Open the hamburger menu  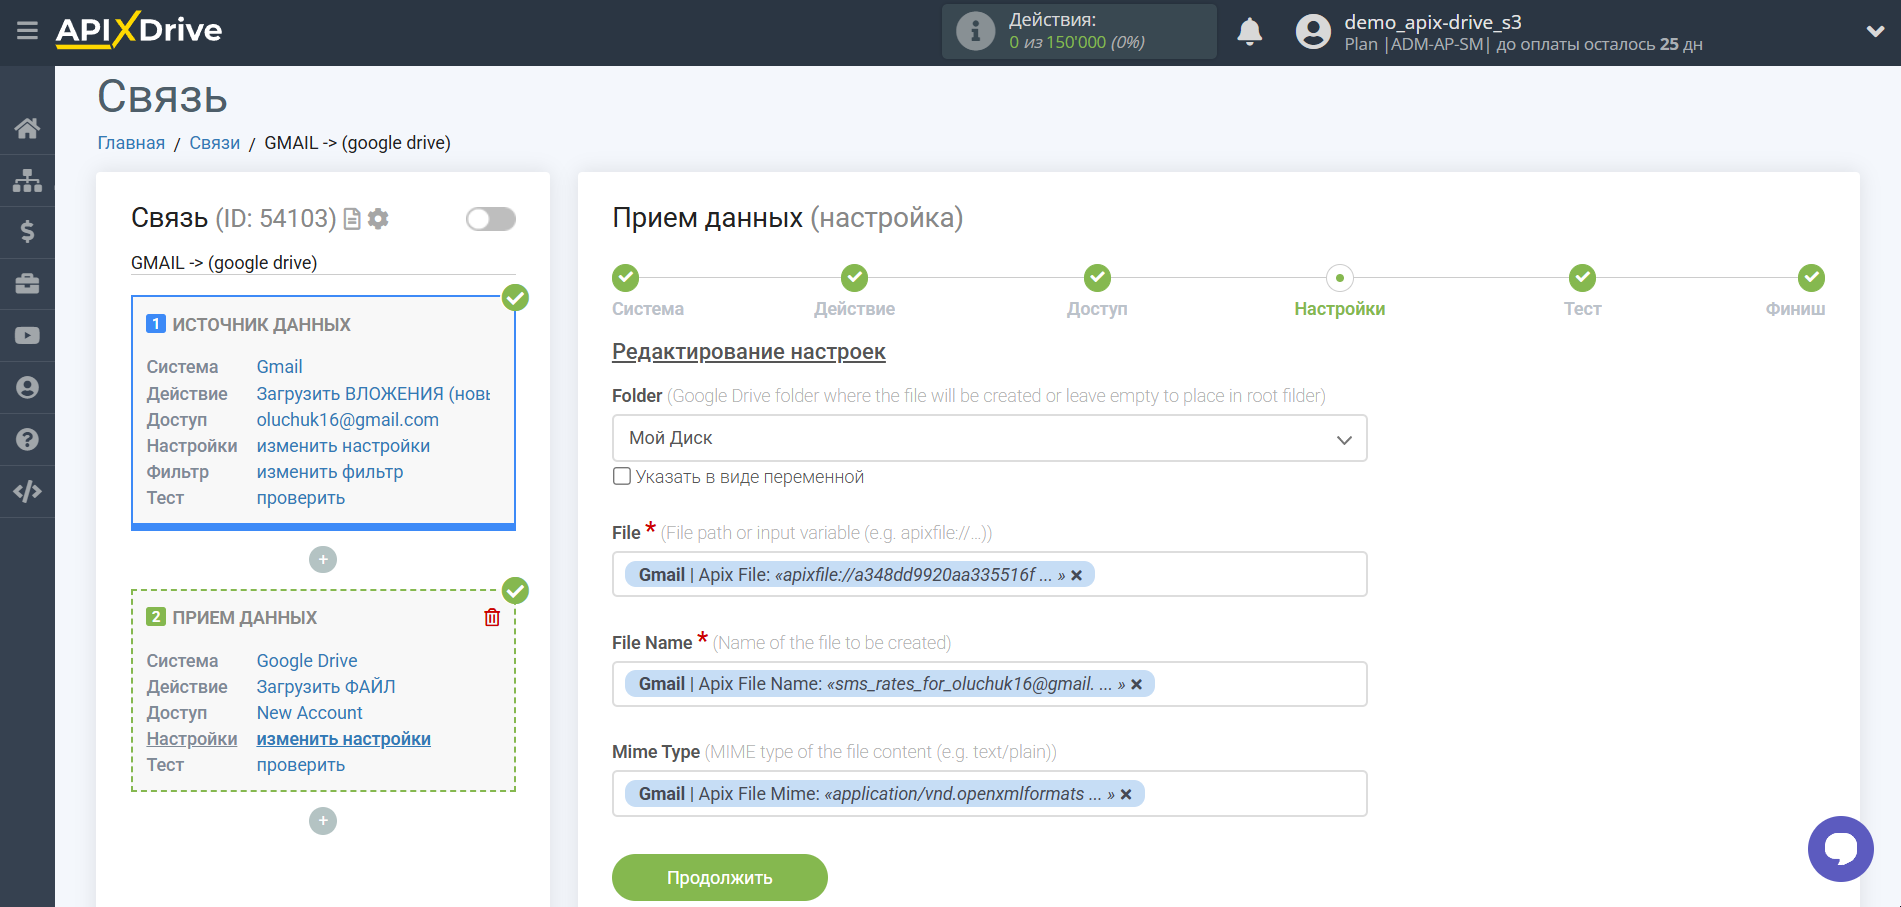27,31
